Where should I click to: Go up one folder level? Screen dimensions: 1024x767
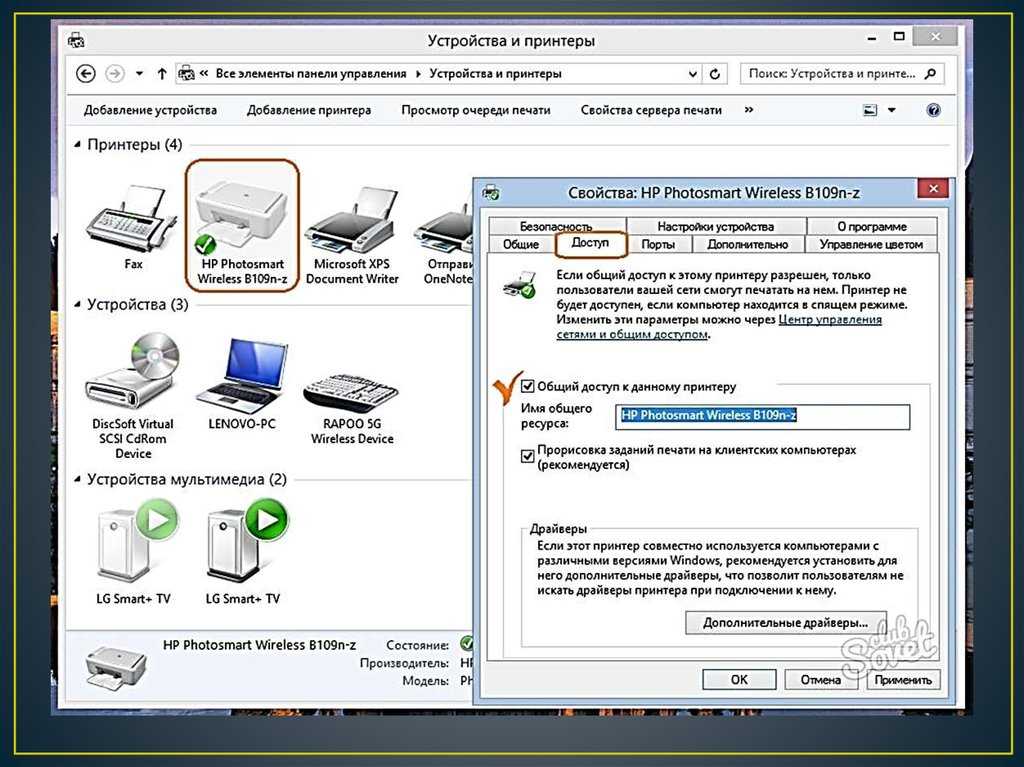click(x=162, y=74)
